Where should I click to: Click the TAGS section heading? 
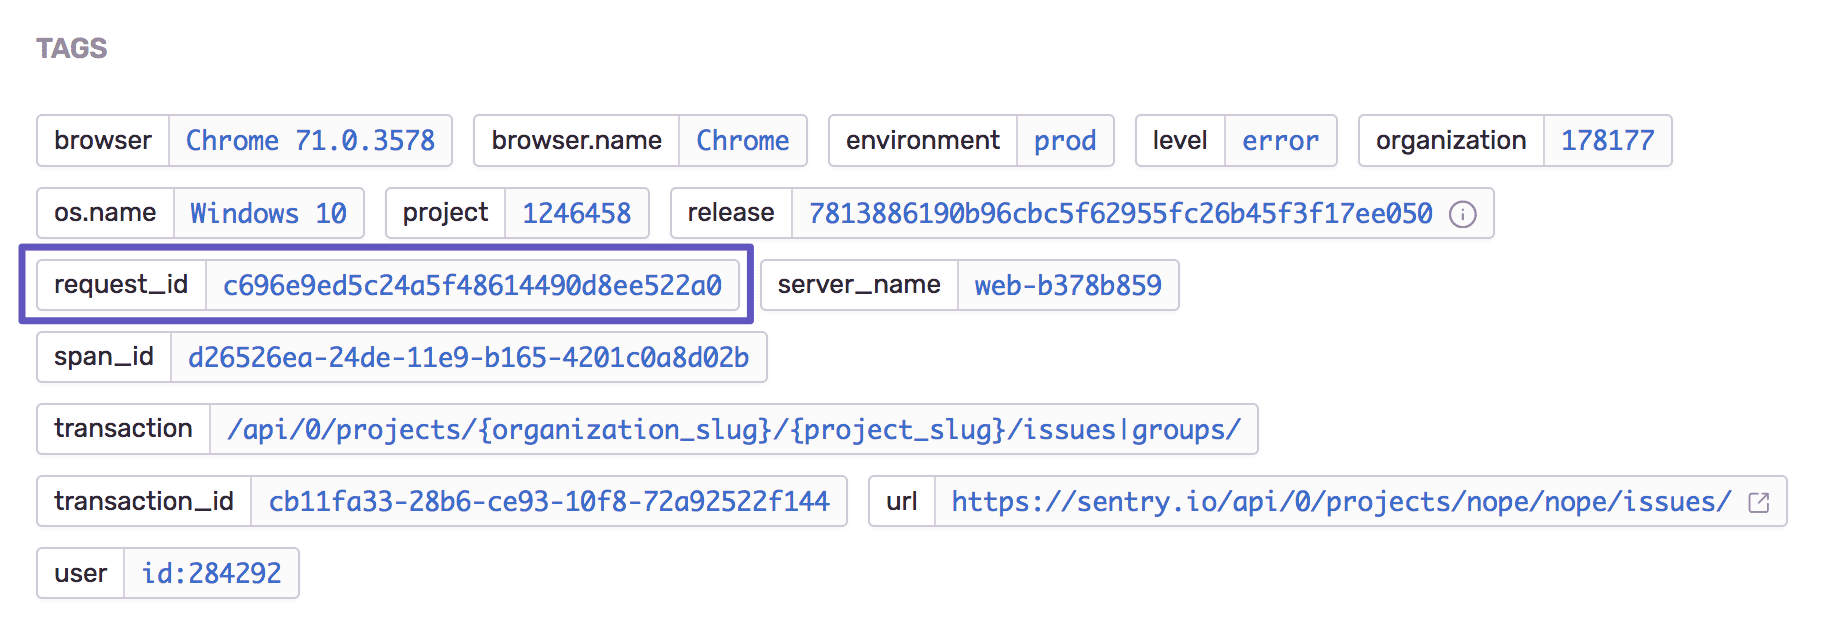click(72, 48)
